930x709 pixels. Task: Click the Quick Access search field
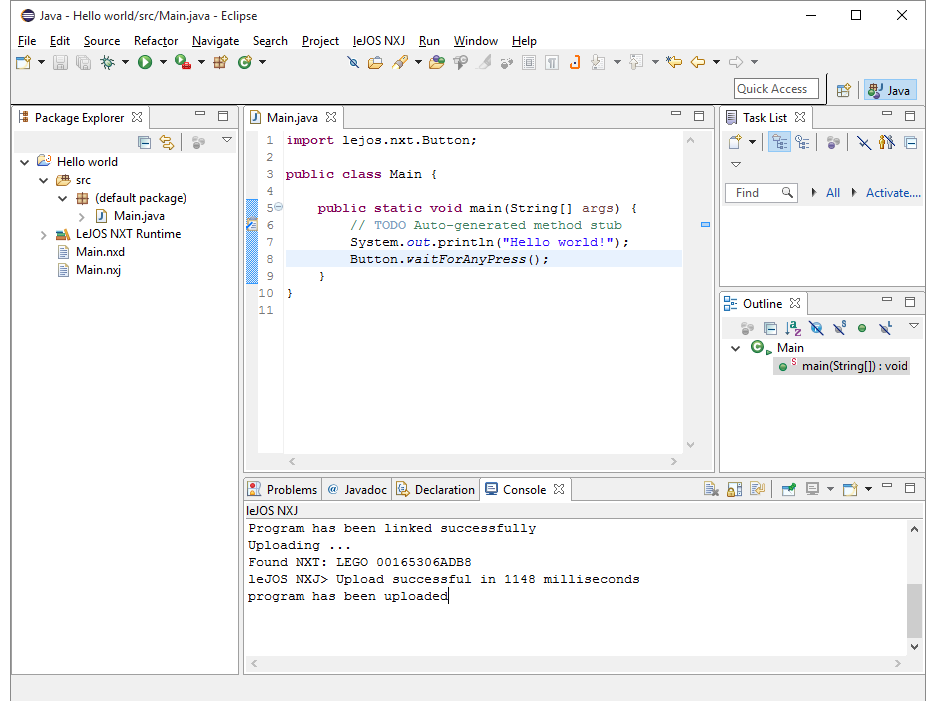click(776, 89)
